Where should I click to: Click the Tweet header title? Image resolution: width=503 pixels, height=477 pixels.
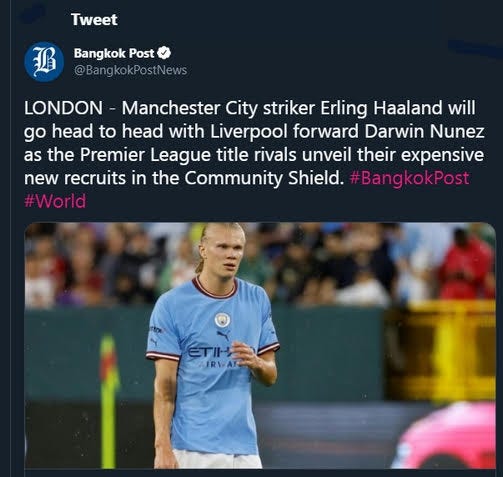click(x=94, y=19)
